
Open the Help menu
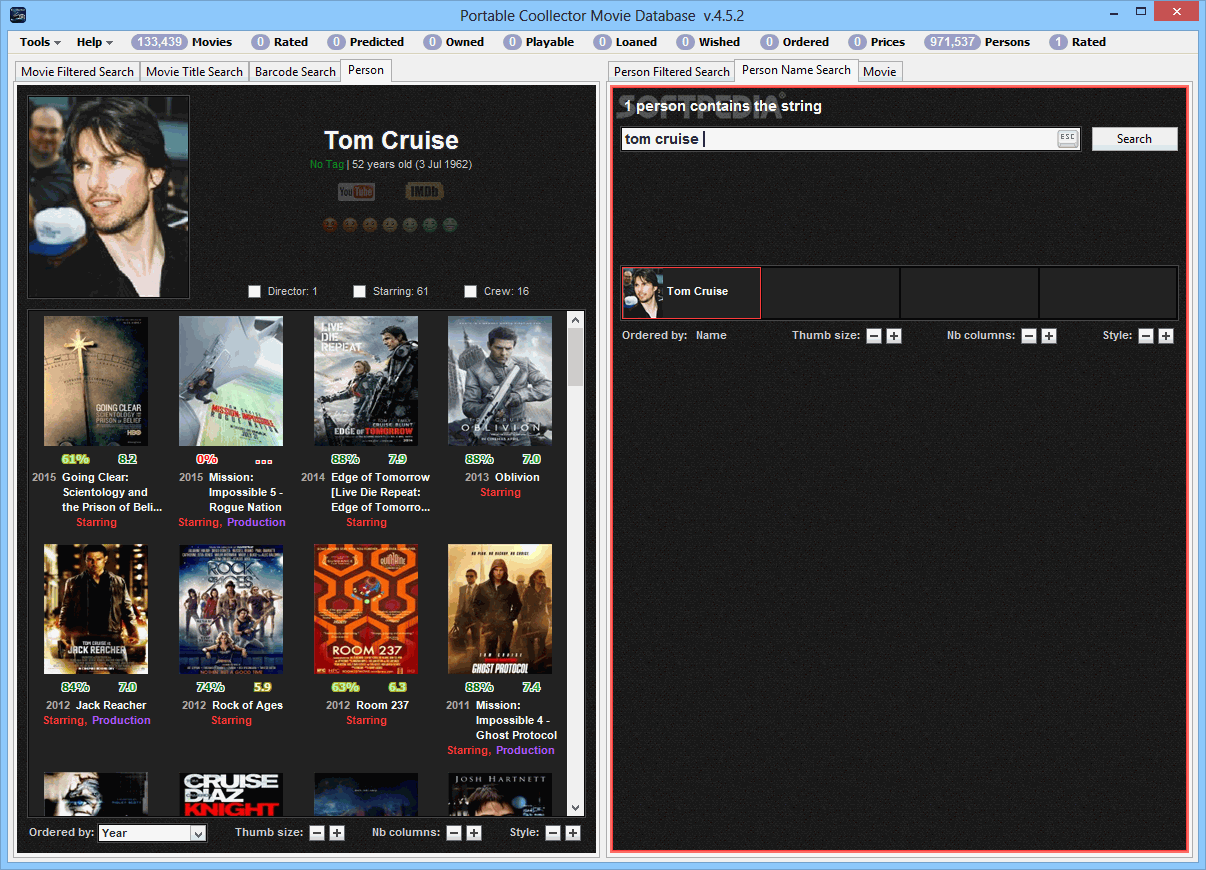tap(95, 42)
